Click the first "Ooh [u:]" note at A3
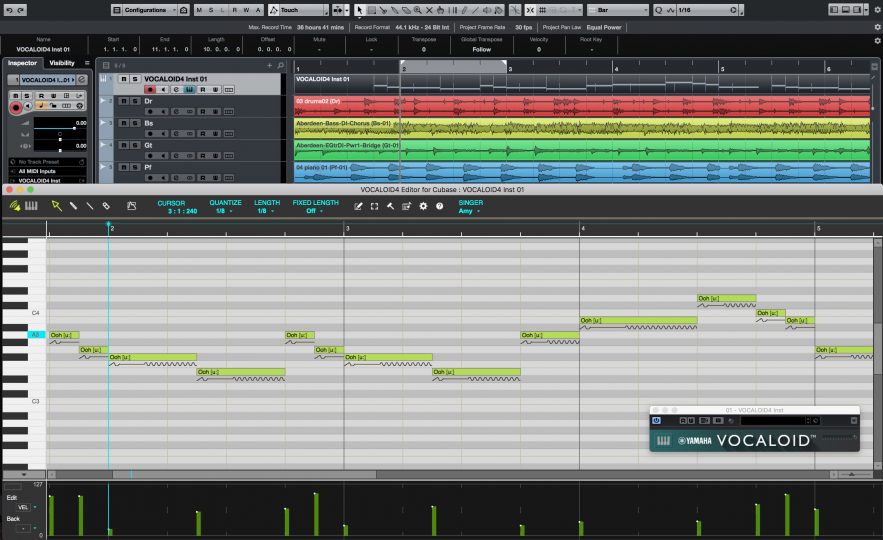Viewport: 883px width, 540px height. click(x=64, y=335)
